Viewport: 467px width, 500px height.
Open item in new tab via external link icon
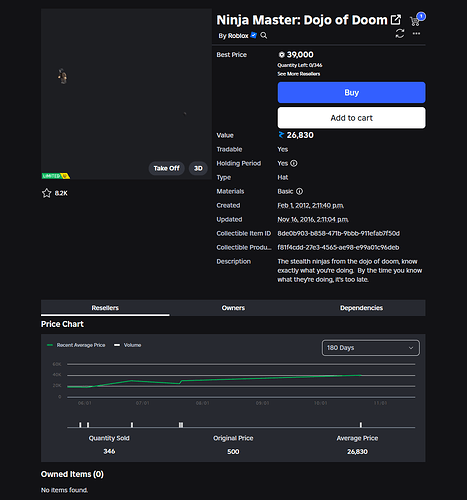click(396, 20)
